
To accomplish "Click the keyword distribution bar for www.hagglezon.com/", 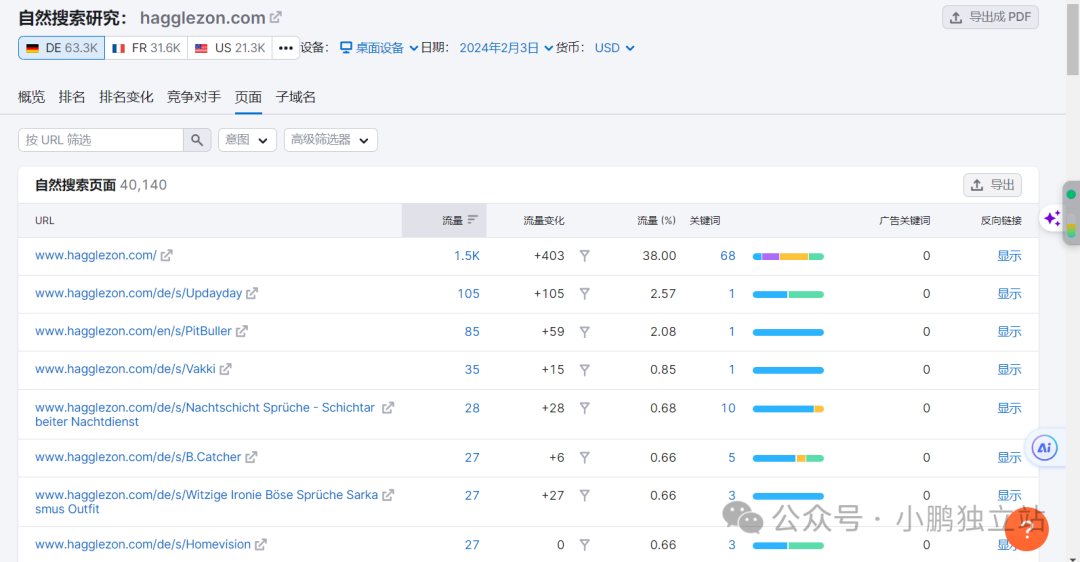I will pyautogui.click(x=788, y=256).
